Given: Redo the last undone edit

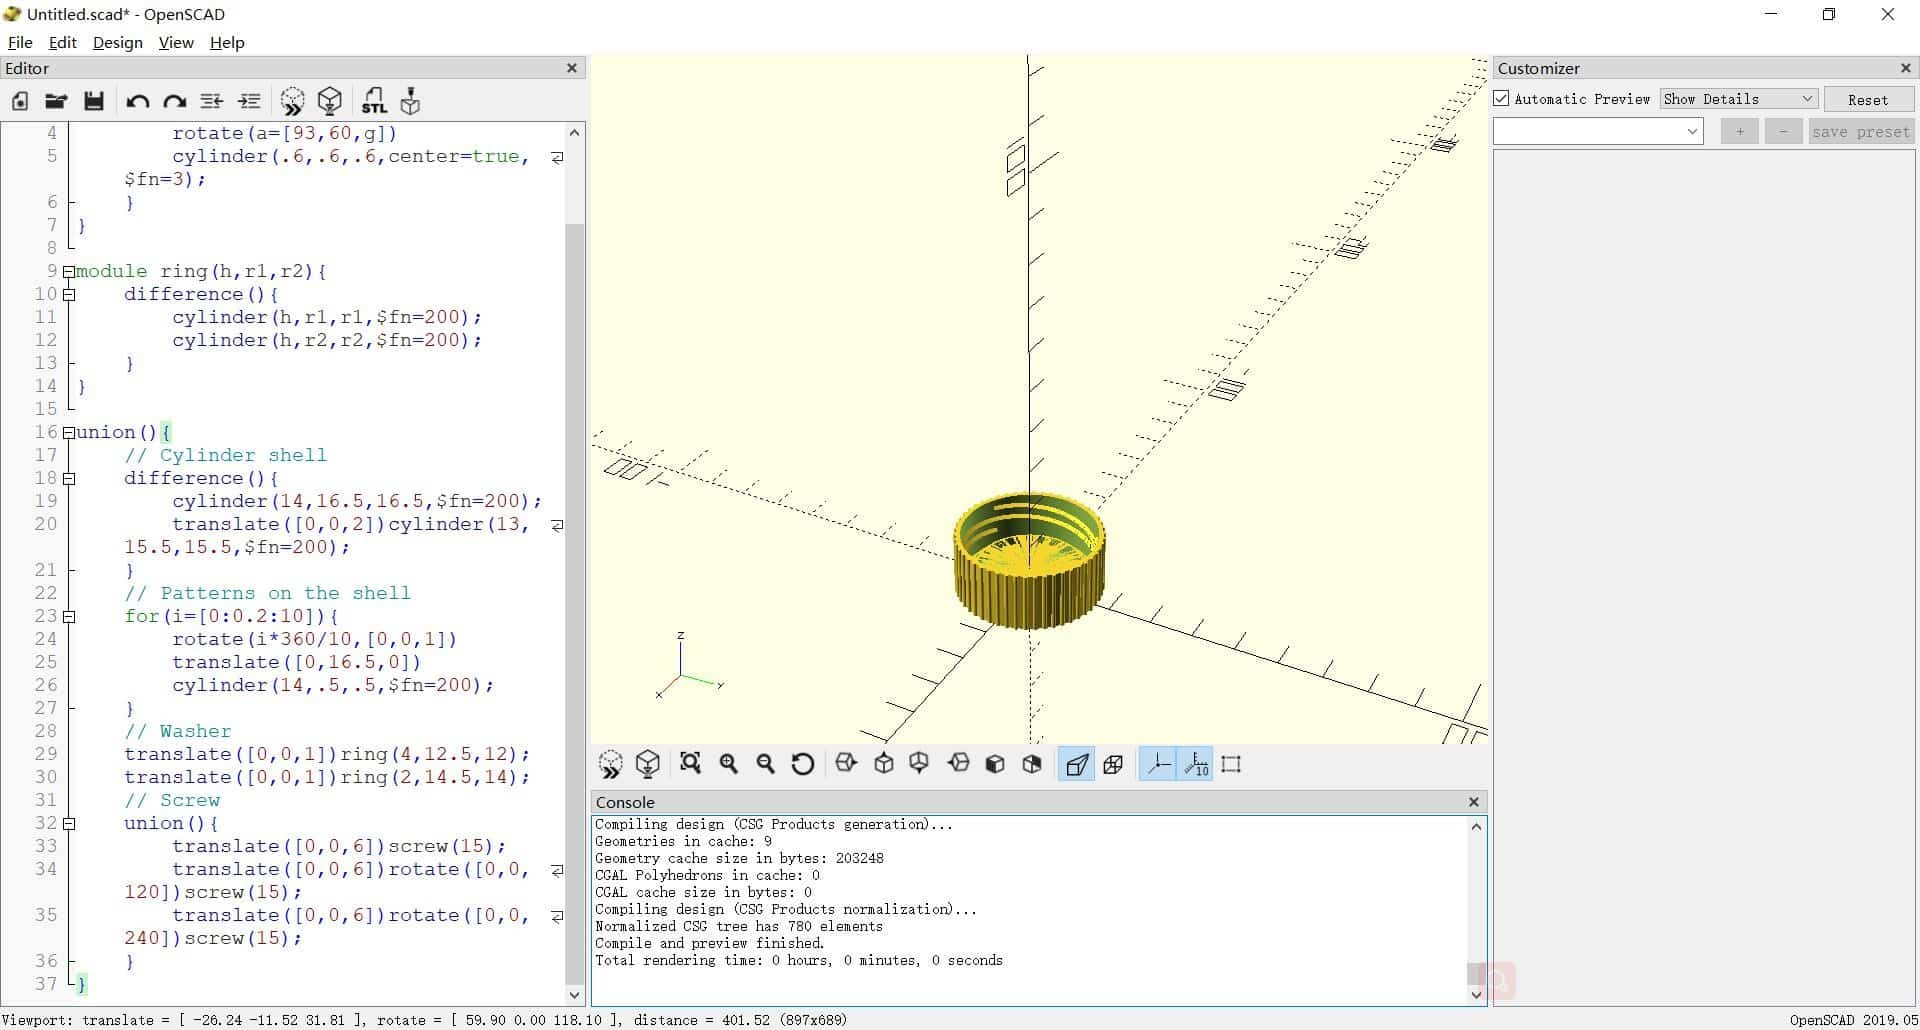Looking at the screenshot, I should (175, 101).
